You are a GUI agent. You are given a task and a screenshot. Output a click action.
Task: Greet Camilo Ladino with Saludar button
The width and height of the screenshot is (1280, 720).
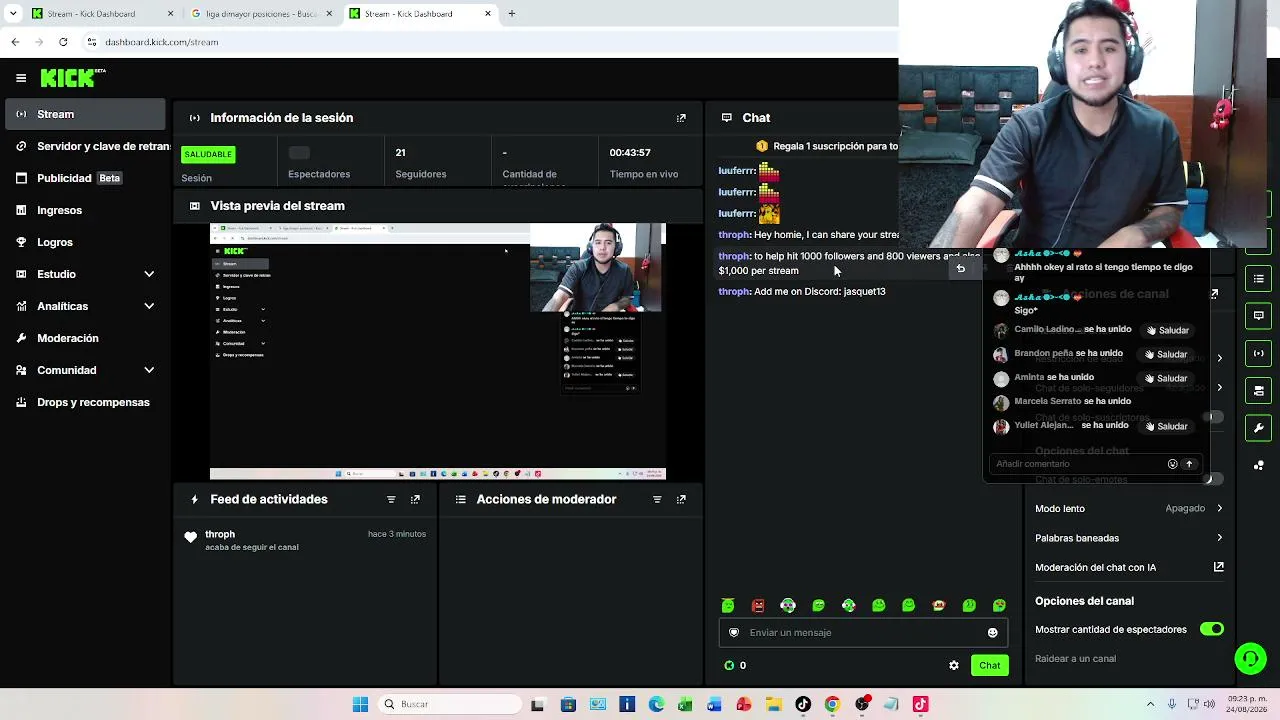coord(1168,330)
